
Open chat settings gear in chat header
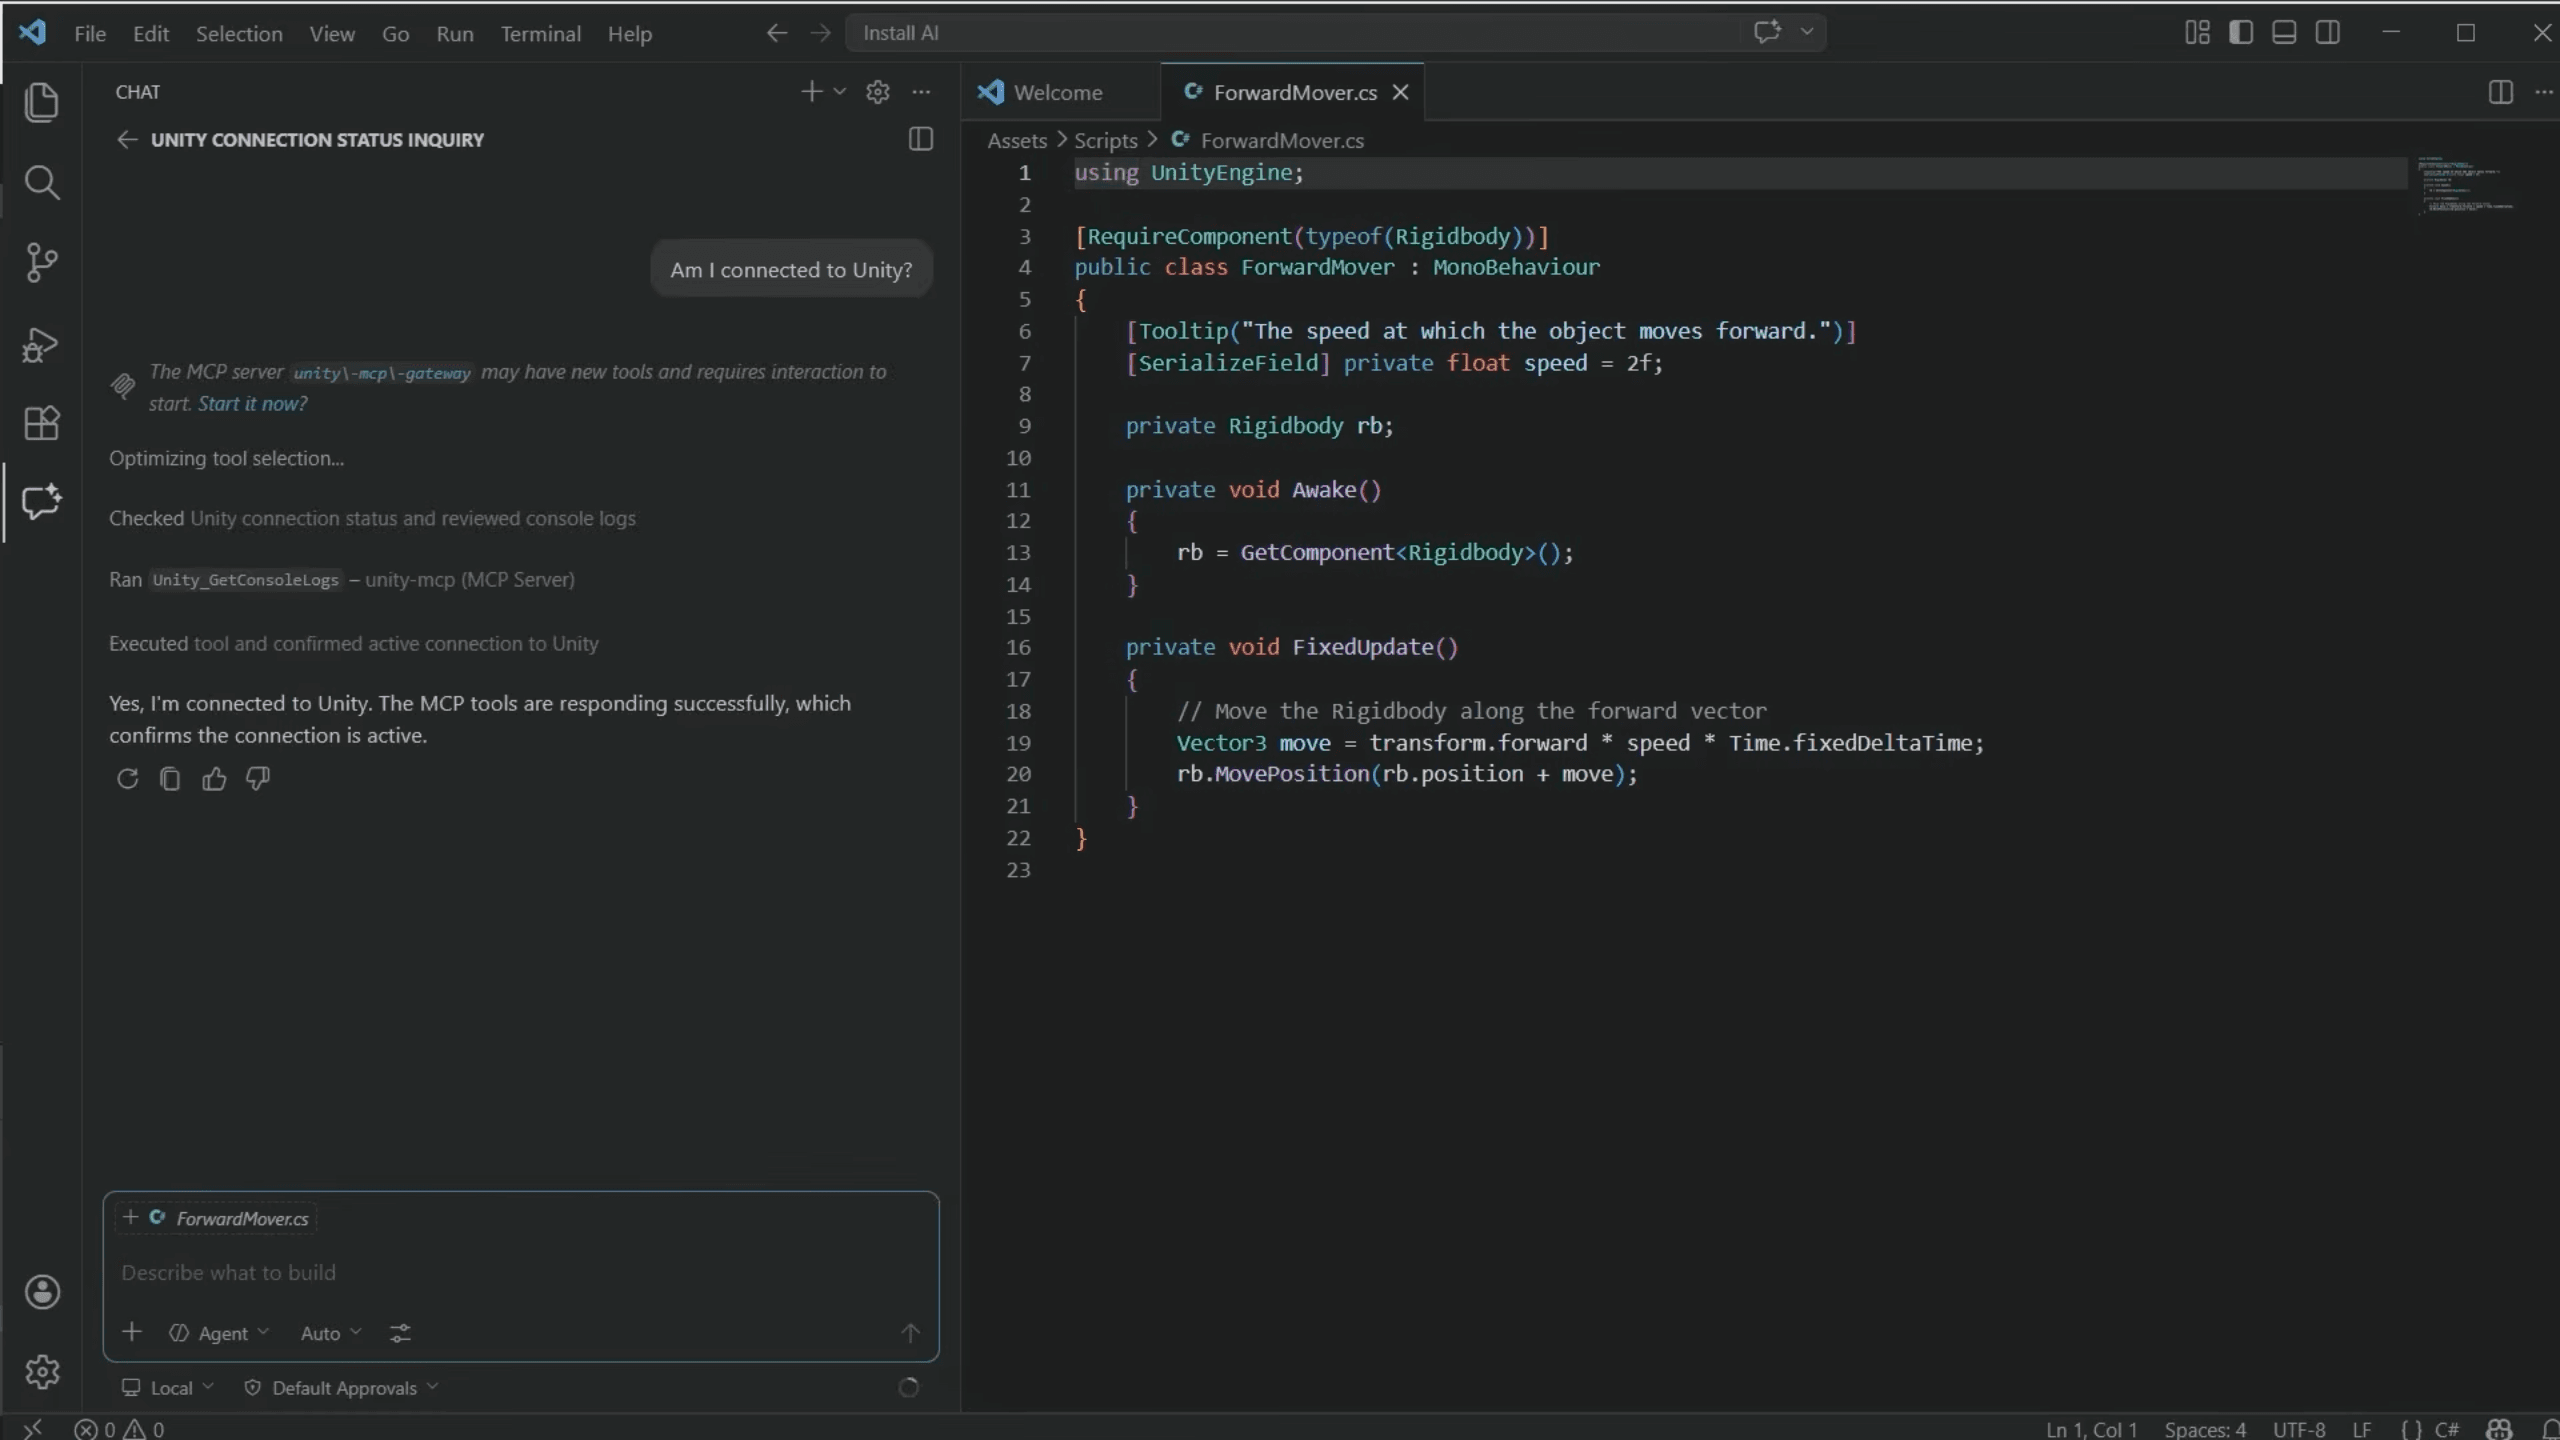[x=878, y=92]
